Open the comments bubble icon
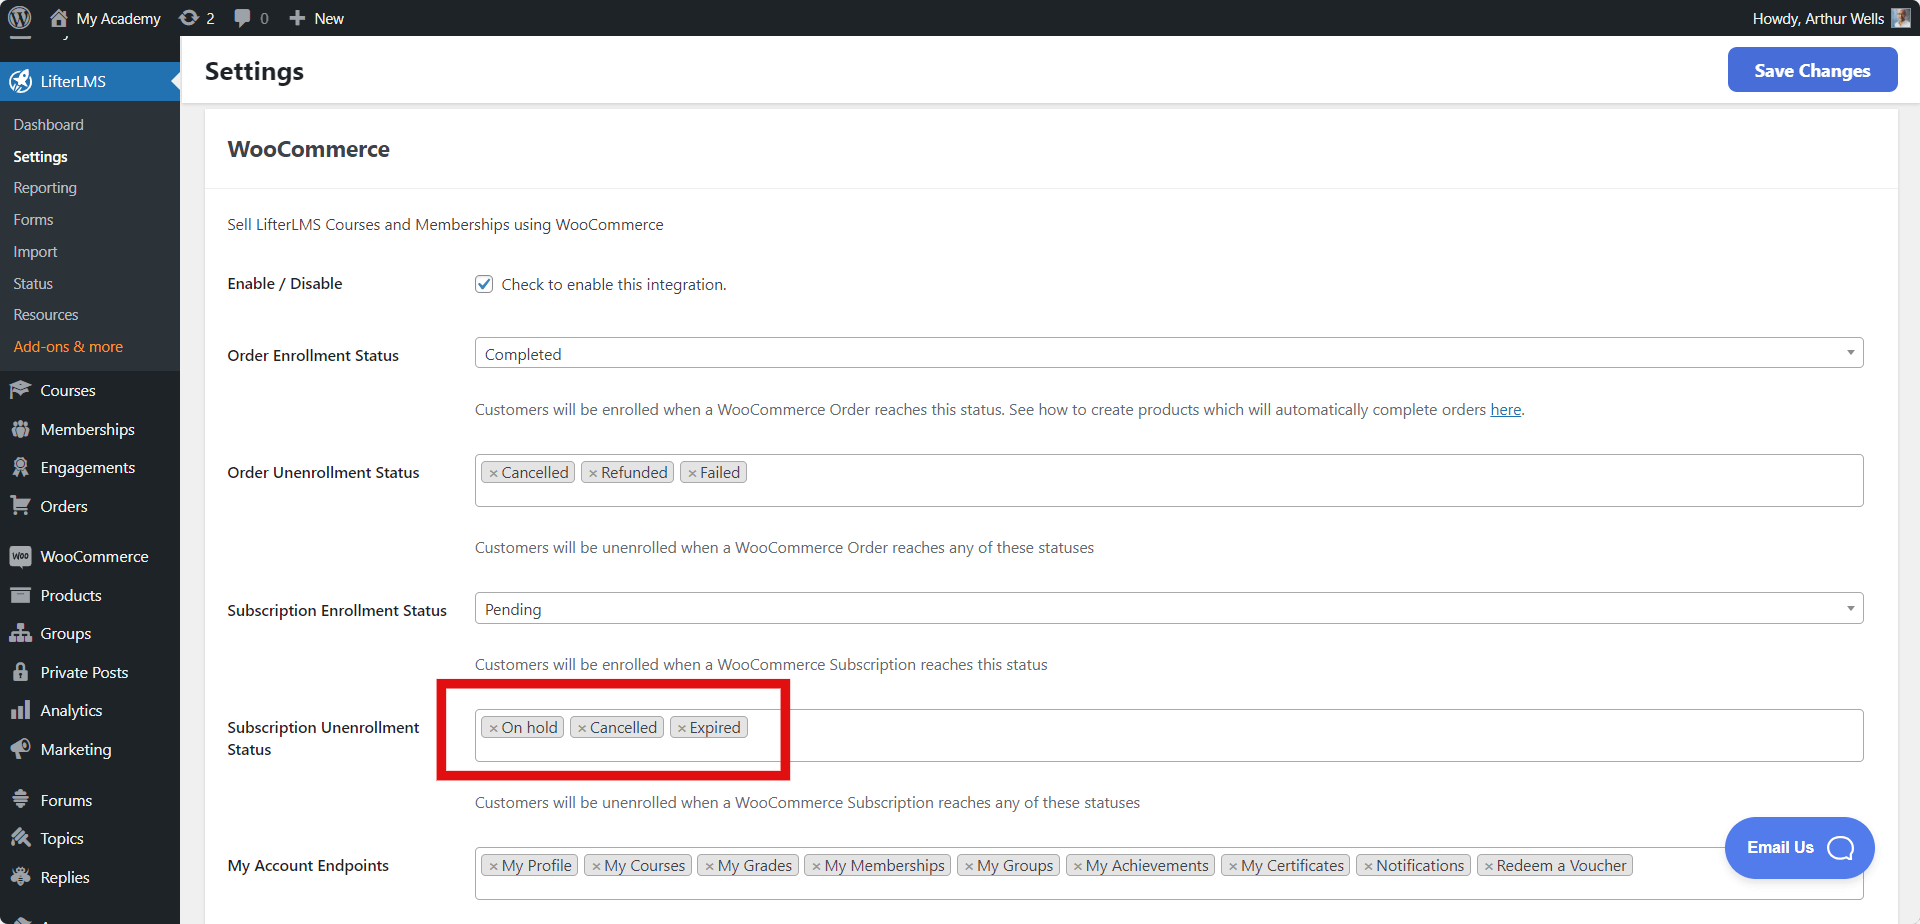Image resolution: width=1920 pixels, height=924 pixels. click(242, 18)
